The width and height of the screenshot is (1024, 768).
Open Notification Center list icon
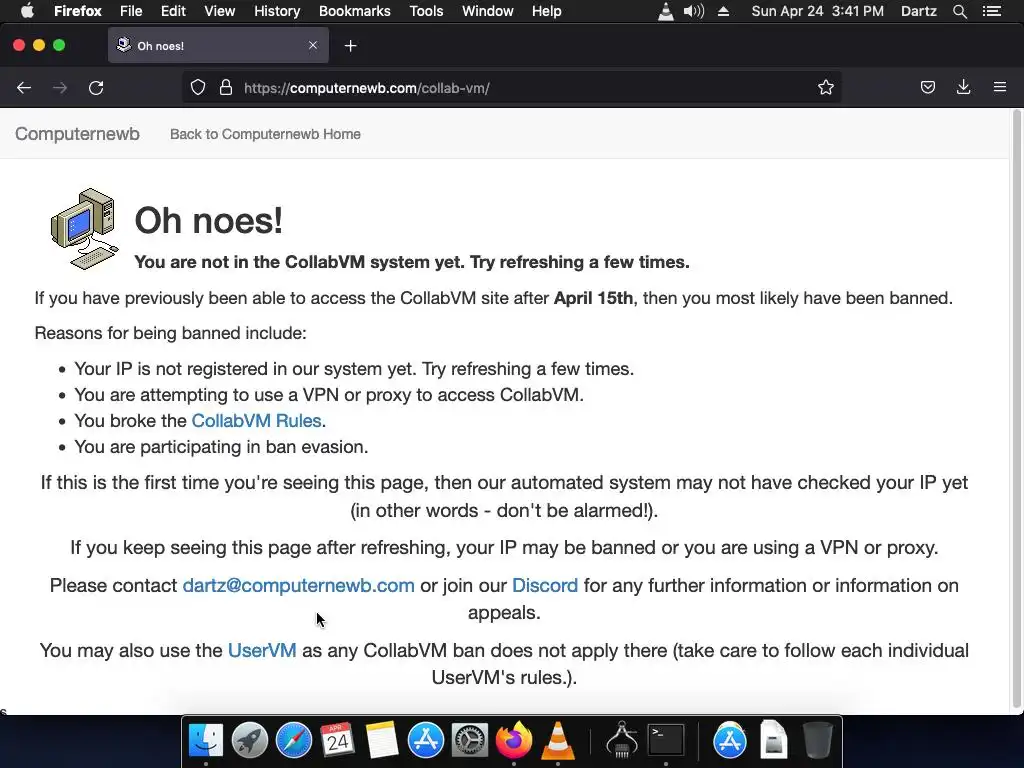[991, 11]
